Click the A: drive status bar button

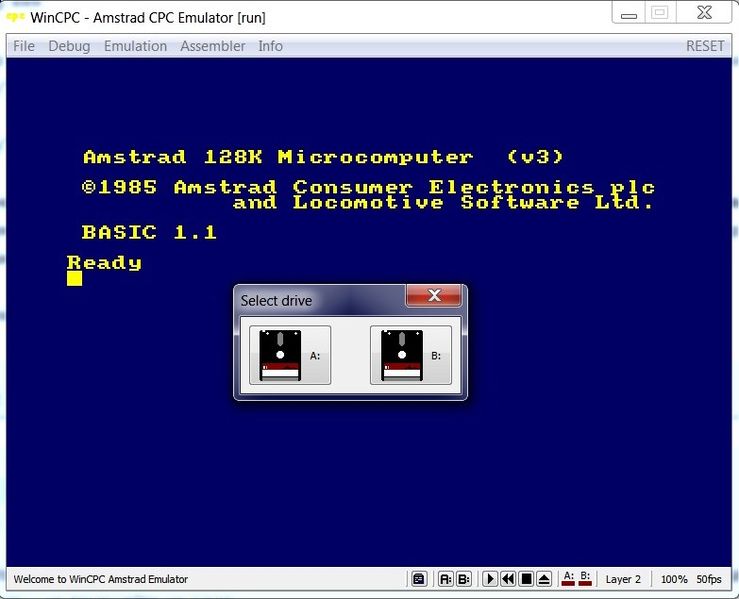click(x=445, y=579)
